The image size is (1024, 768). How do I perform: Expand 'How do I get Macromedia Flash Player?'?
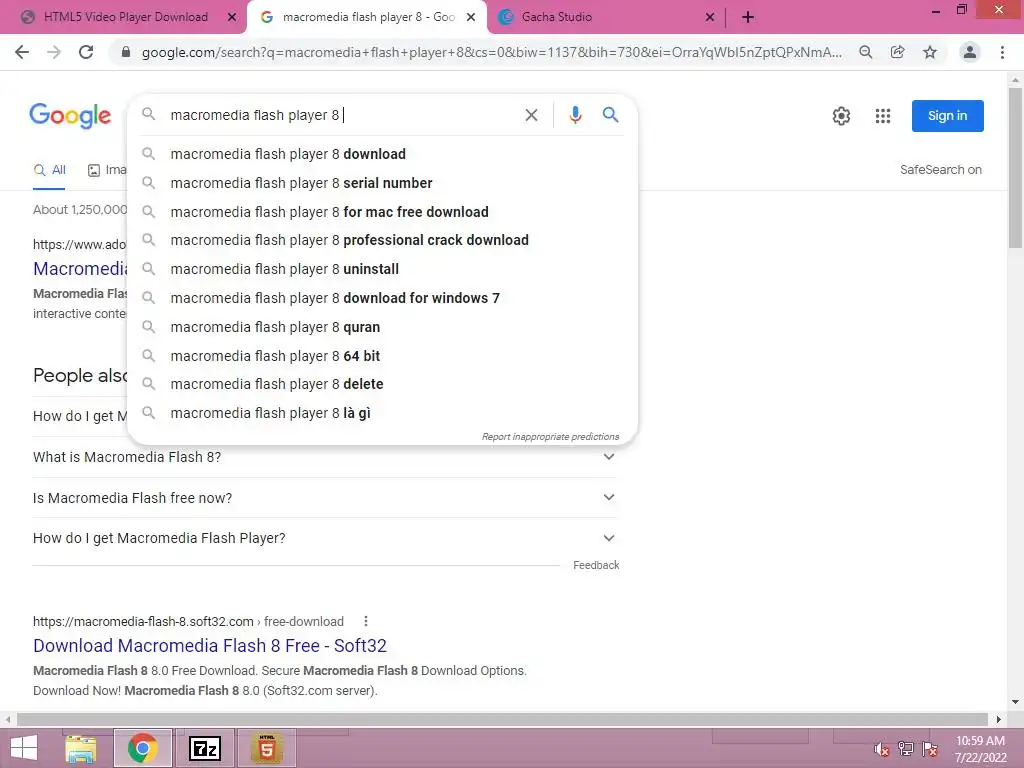click(x=325, y=538)
